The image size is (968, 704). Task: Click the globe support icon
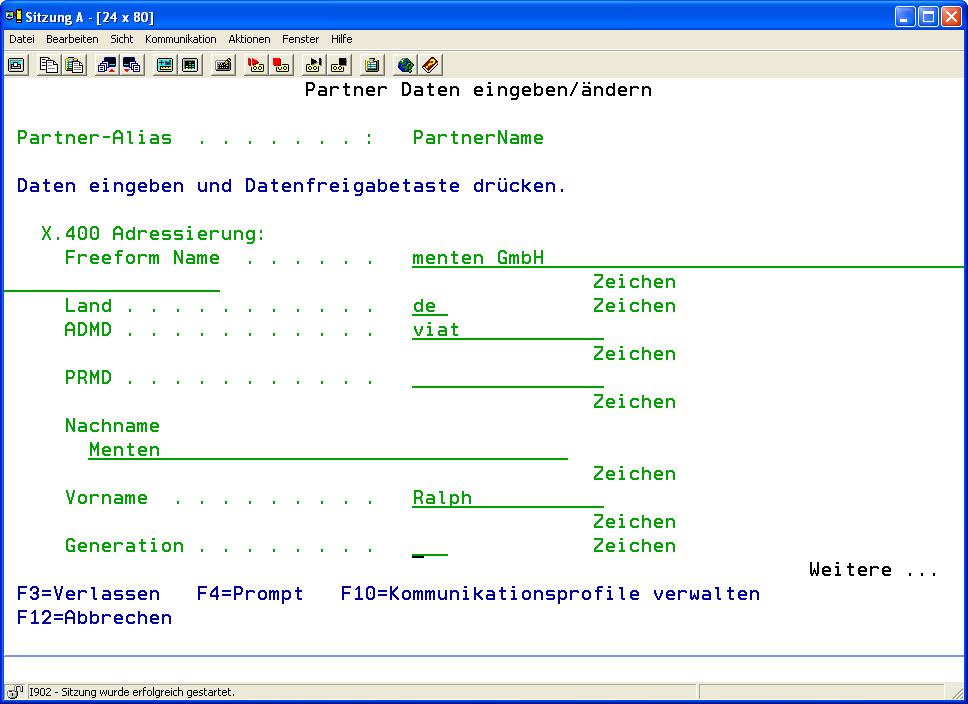coord(405,65)
